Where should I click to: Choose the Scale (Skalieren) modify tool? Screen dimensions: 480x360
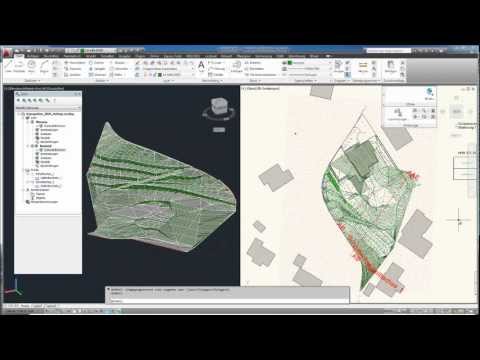pos(97,75)
